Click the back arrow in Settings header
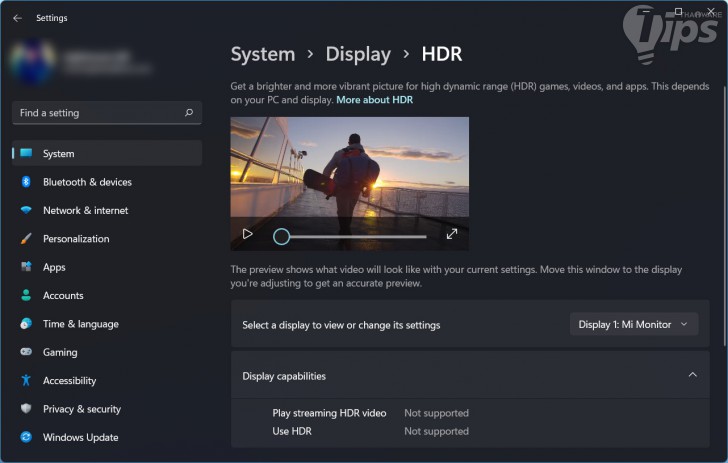 coord(18,18)
